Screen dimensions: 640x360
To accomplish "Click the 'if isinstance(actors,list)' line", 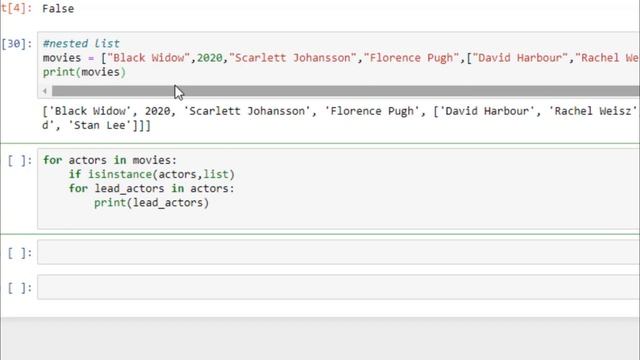I will 151,174.
